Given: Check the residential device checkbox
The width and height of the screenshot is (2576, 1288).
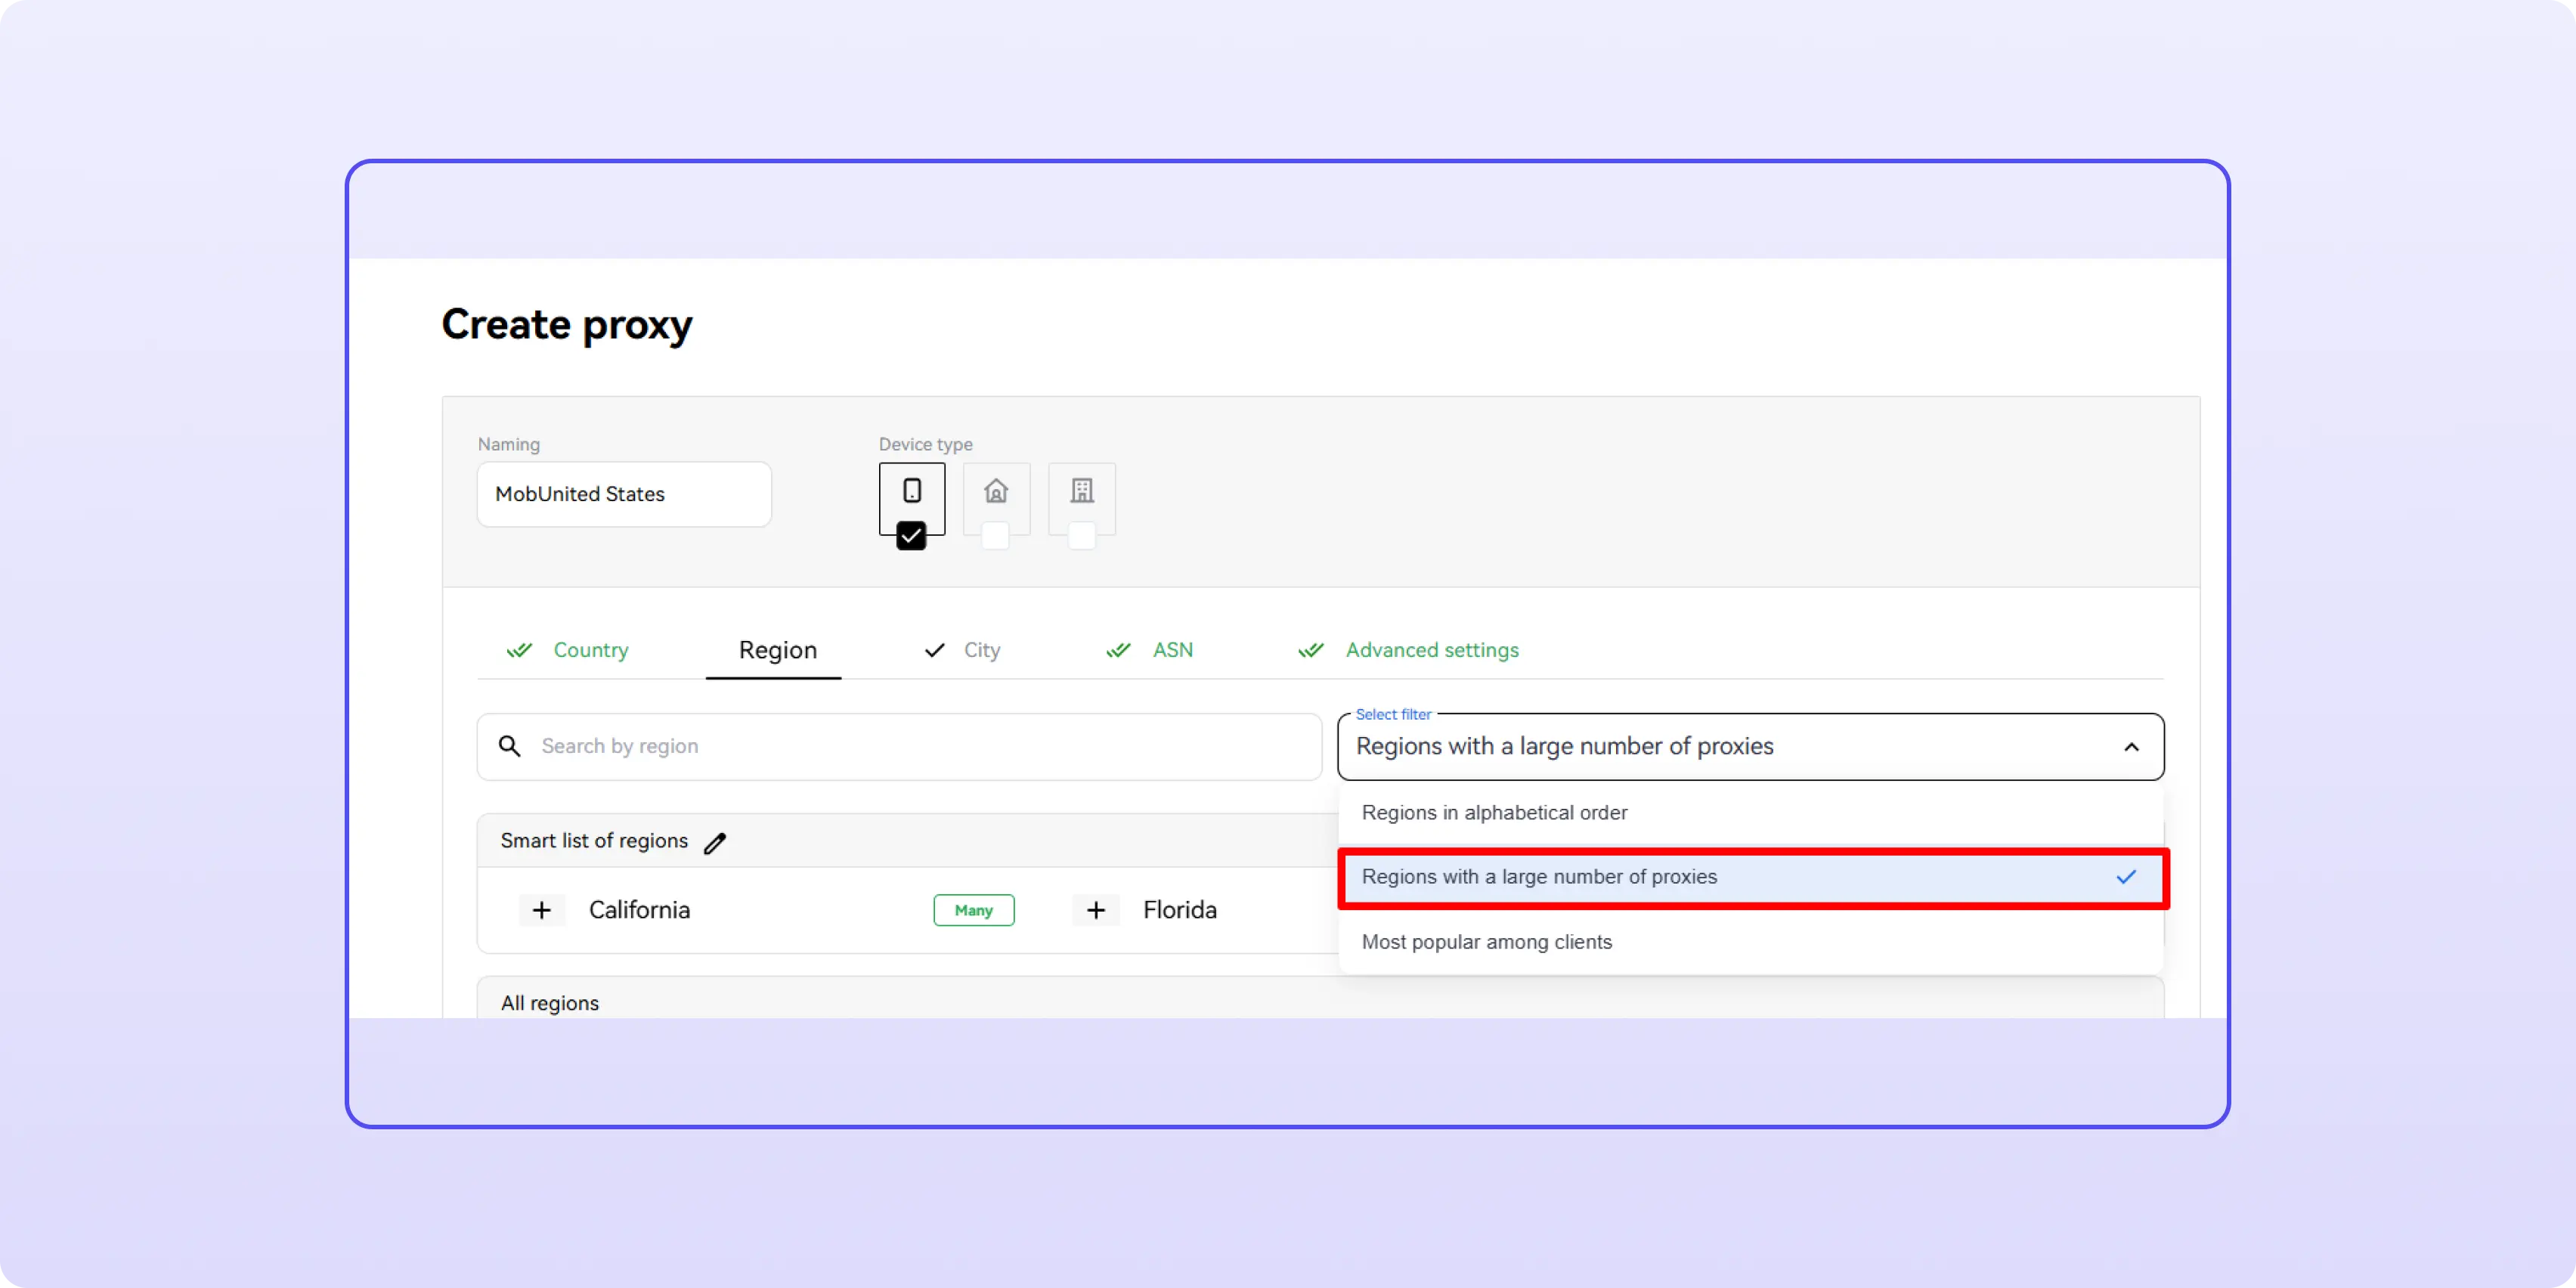Looking at the screenshot, I should point(995,536).
